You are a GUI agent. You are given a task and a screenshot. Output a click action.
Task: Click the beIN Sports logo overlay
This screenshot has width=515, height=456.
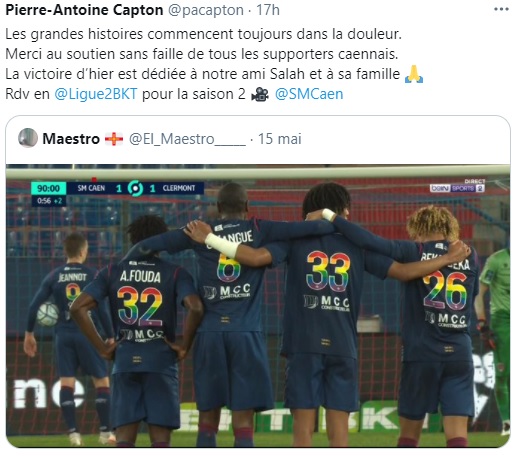coord(457,188)
